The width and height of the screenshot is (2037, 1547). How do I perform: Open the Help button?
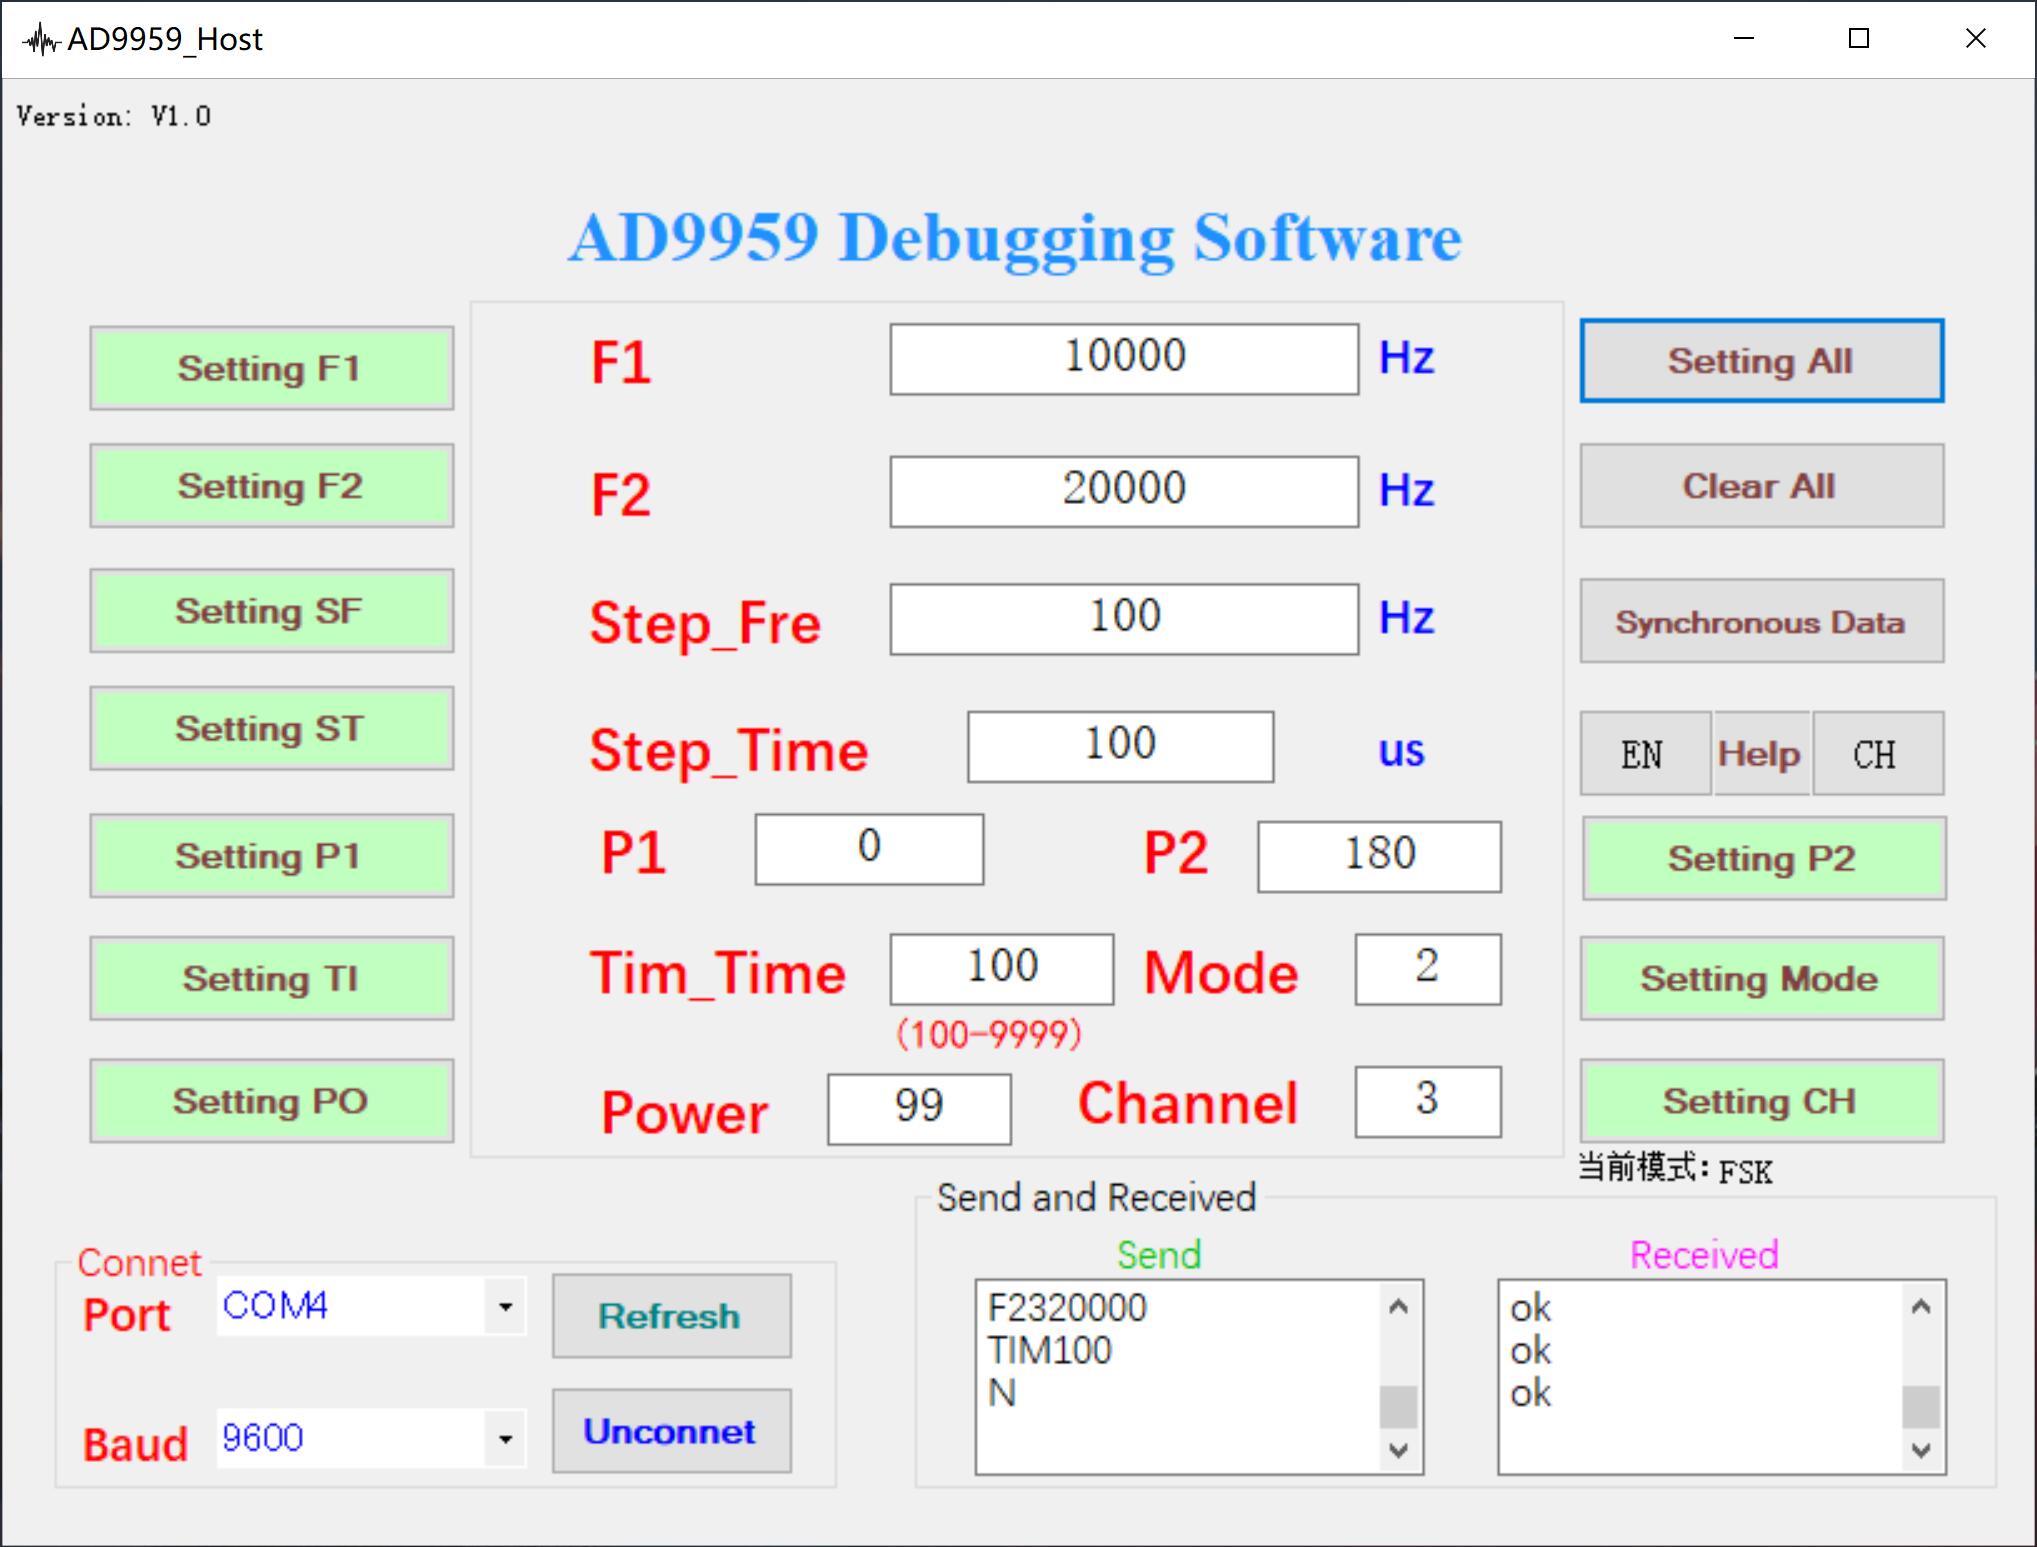1760,754
